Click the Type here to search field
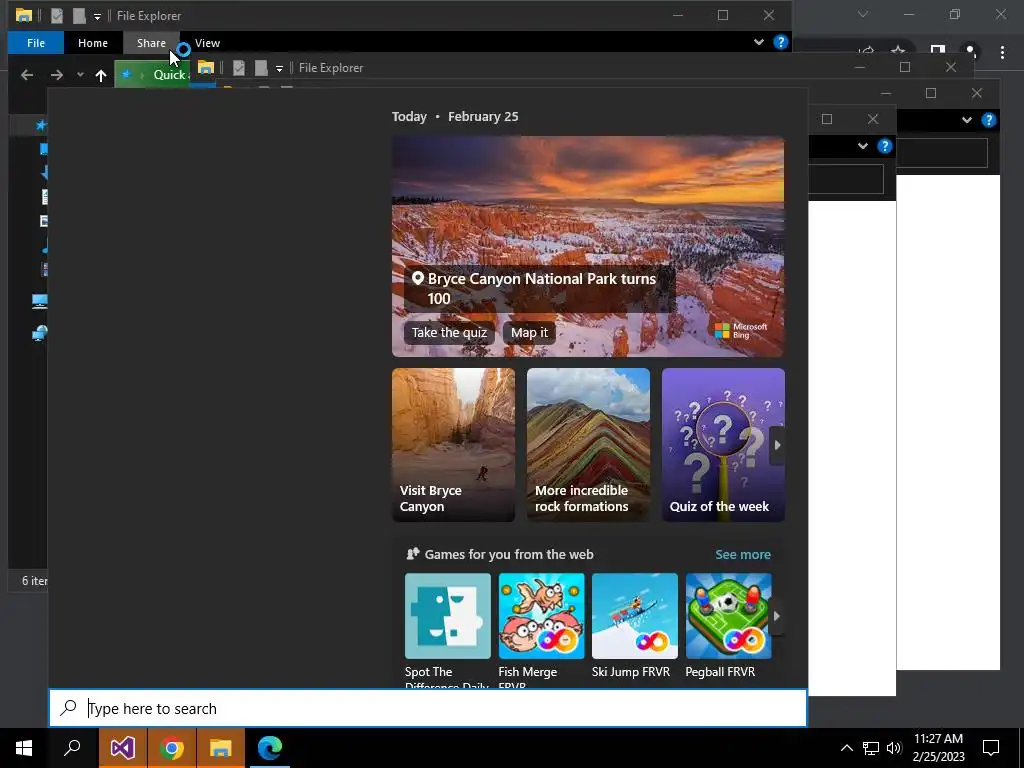Viewport: 1024px width, 768px height. pos(428,708)
